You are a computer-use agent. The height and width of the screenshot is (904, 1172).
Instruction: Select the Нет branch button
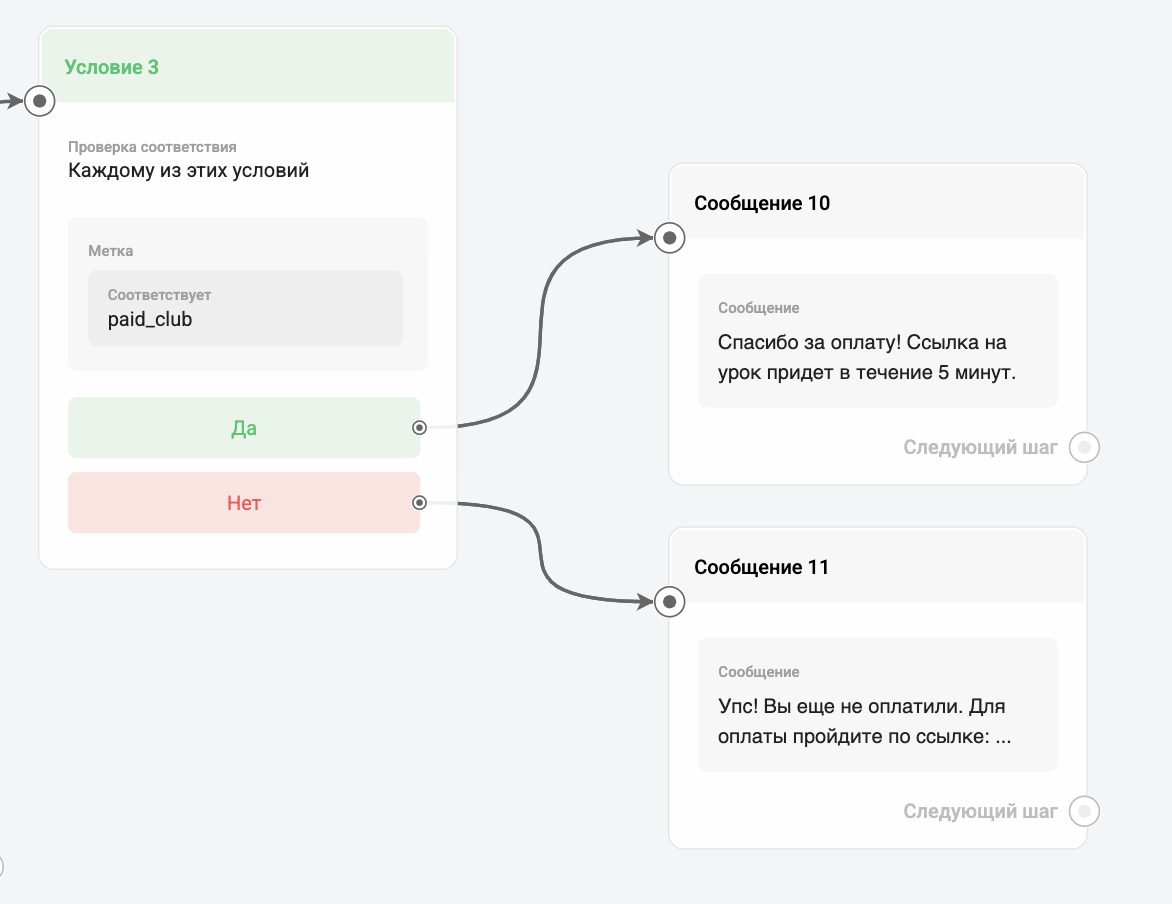pos(244,502)
